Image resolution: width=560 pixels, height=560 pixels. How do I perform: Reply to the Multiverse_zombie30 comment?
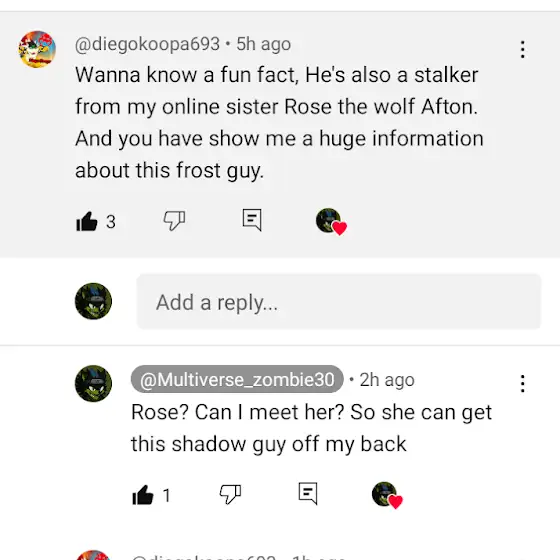(308, 494)
